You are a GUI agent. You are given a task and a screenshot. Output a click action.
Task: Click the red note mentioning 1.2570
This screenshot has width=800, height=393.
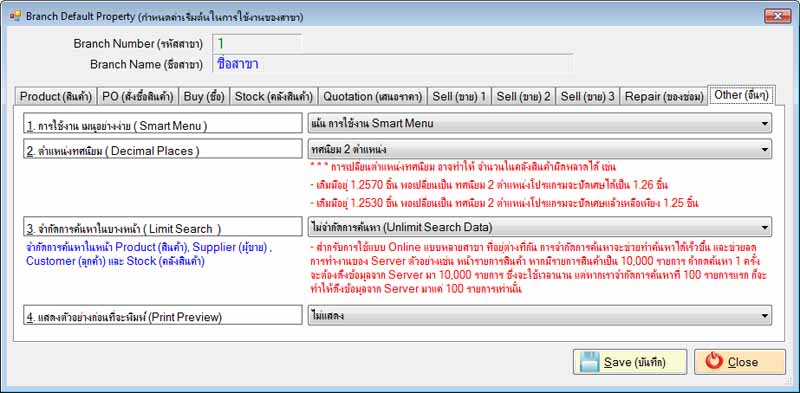tap(489, 185)
